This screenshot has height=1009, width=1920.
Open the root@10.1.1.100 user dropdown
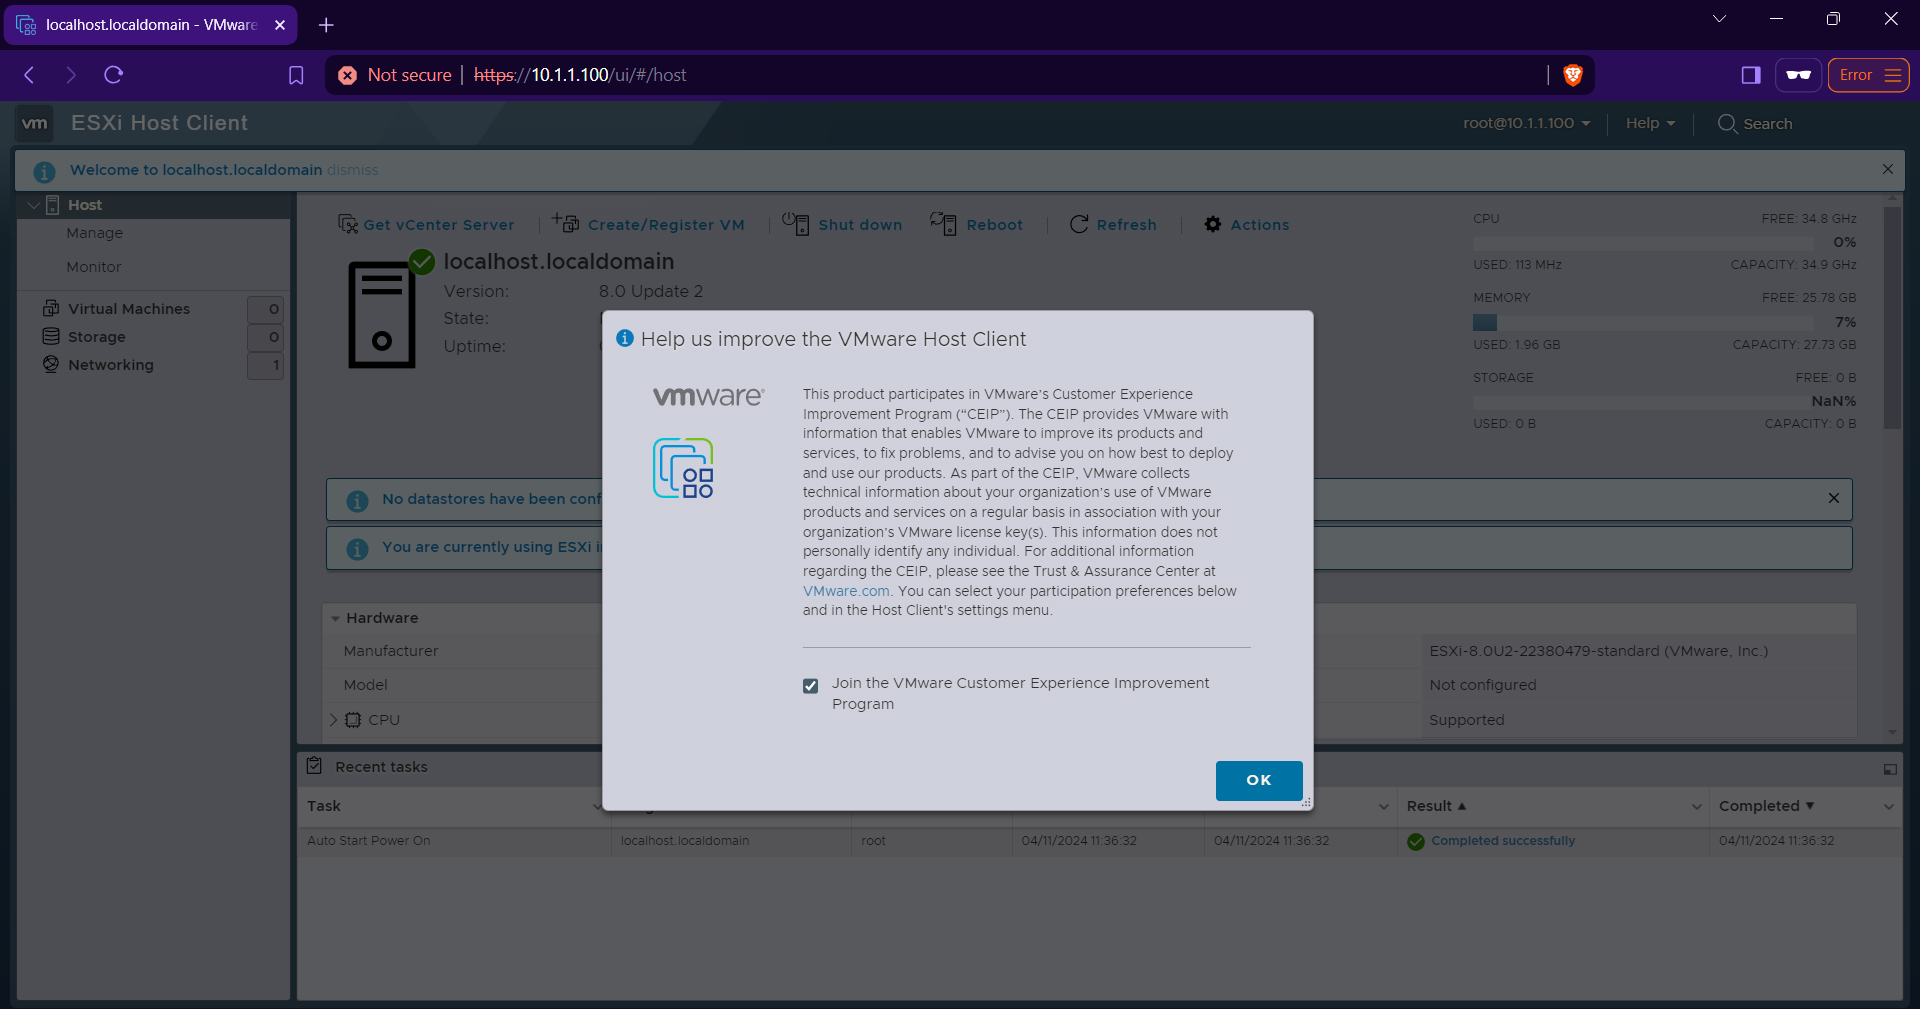coord(1526,123)
